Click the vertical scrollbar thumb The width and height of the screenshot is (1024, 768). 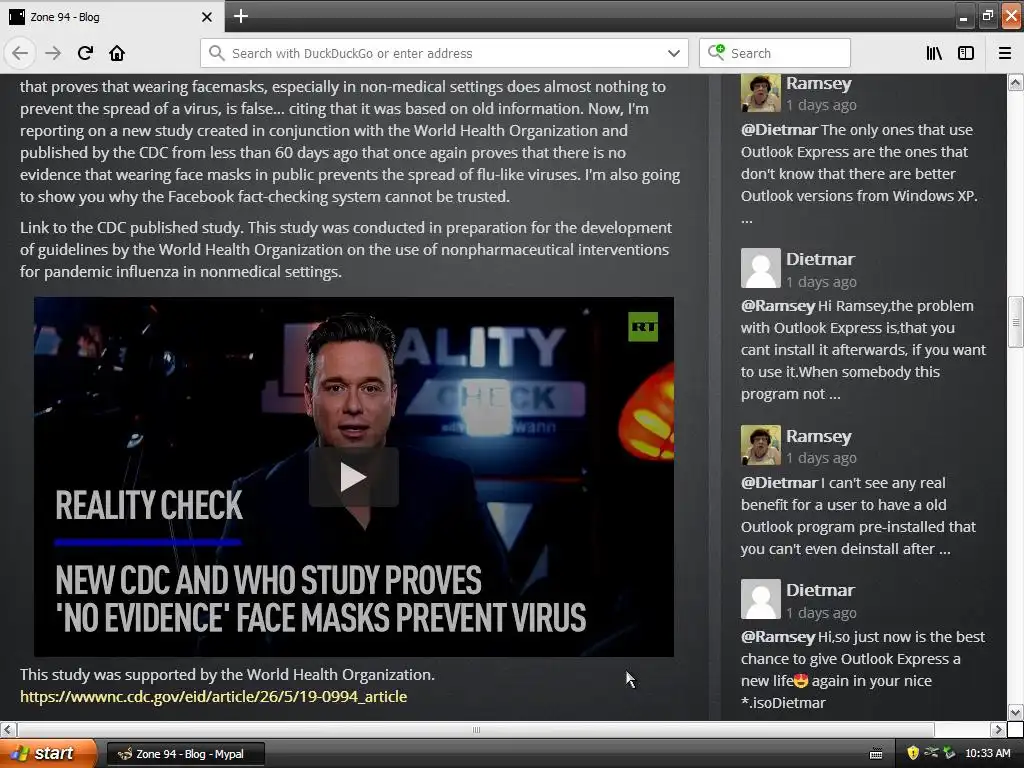[x=1015, y=322]
